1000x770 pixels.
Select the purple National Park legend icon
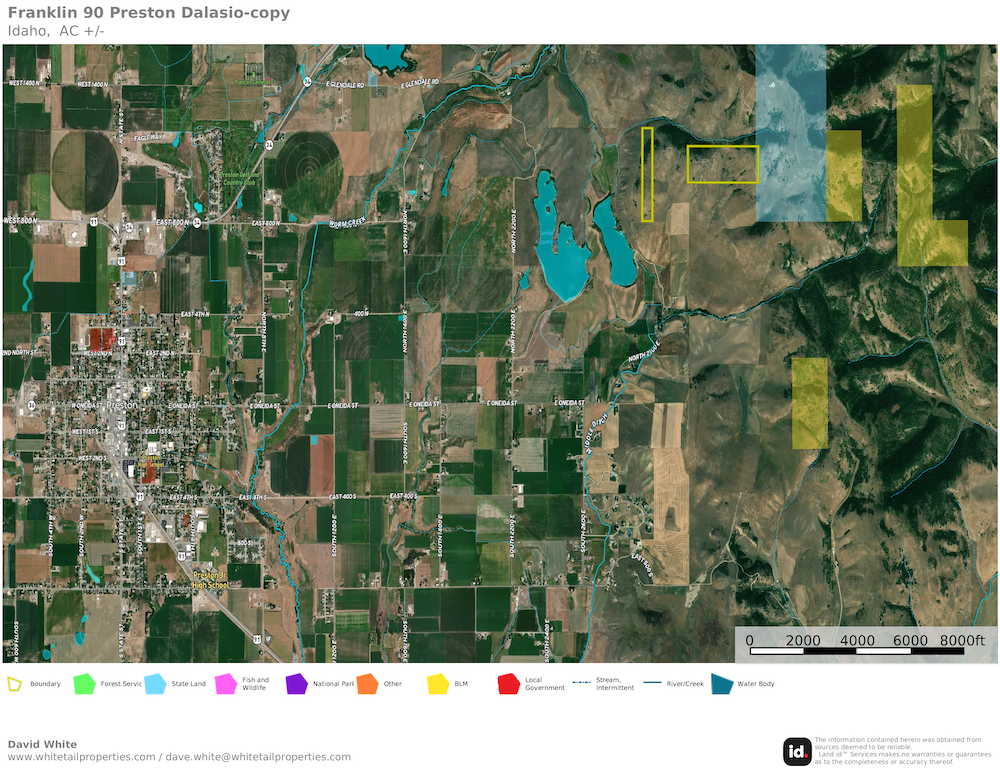tap(296, 684)
